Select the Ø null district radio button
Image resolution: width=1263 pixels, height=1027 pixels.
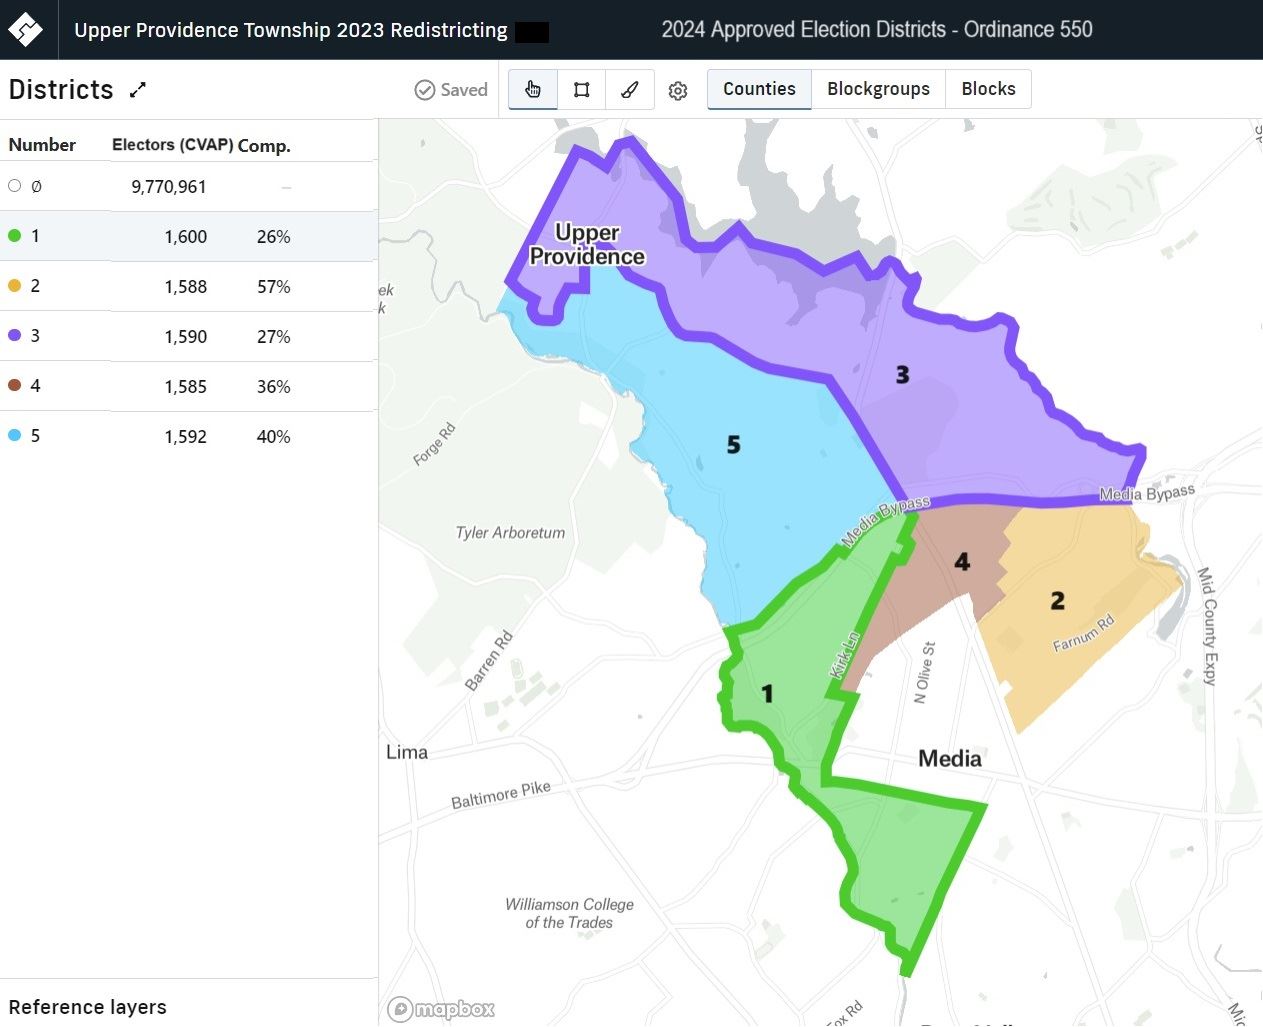click(14, 185)
